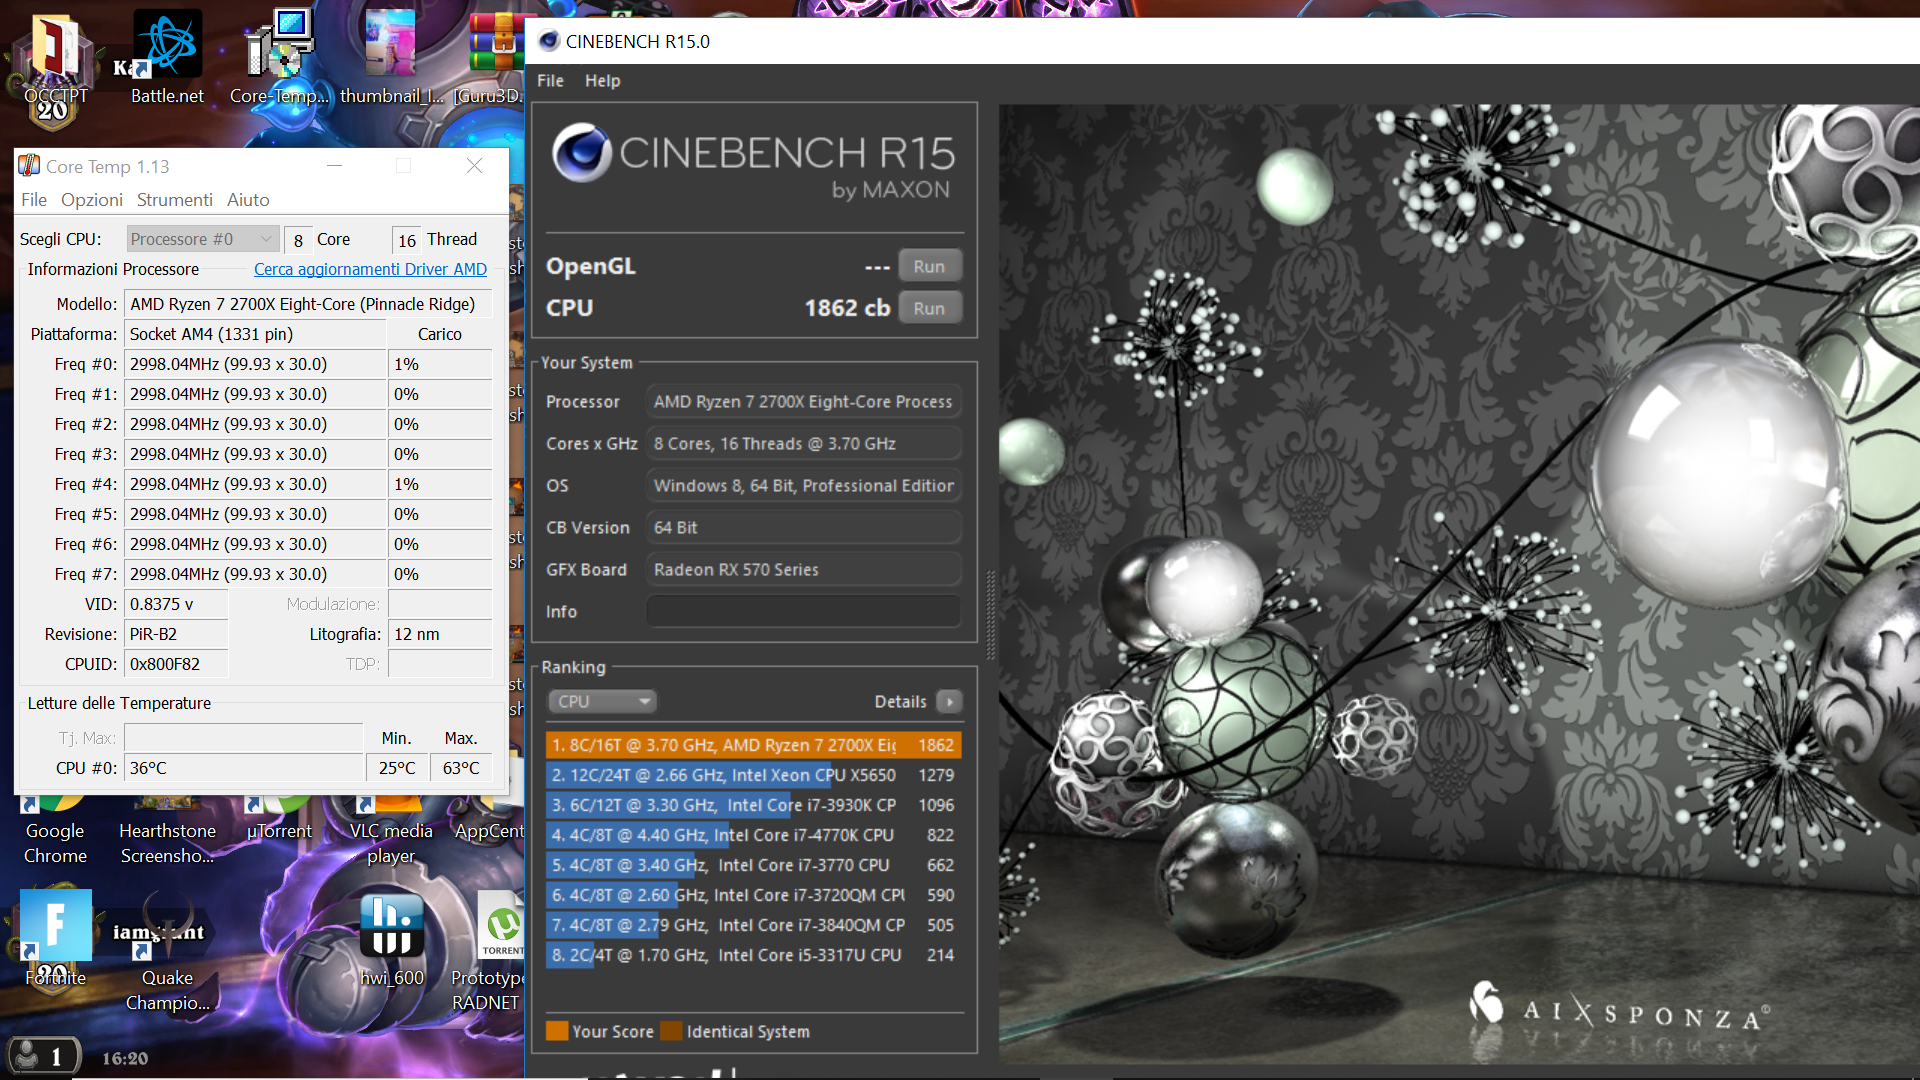Run the OpenGL benchmark
1920x1080 pixels.
pos(929,266)
